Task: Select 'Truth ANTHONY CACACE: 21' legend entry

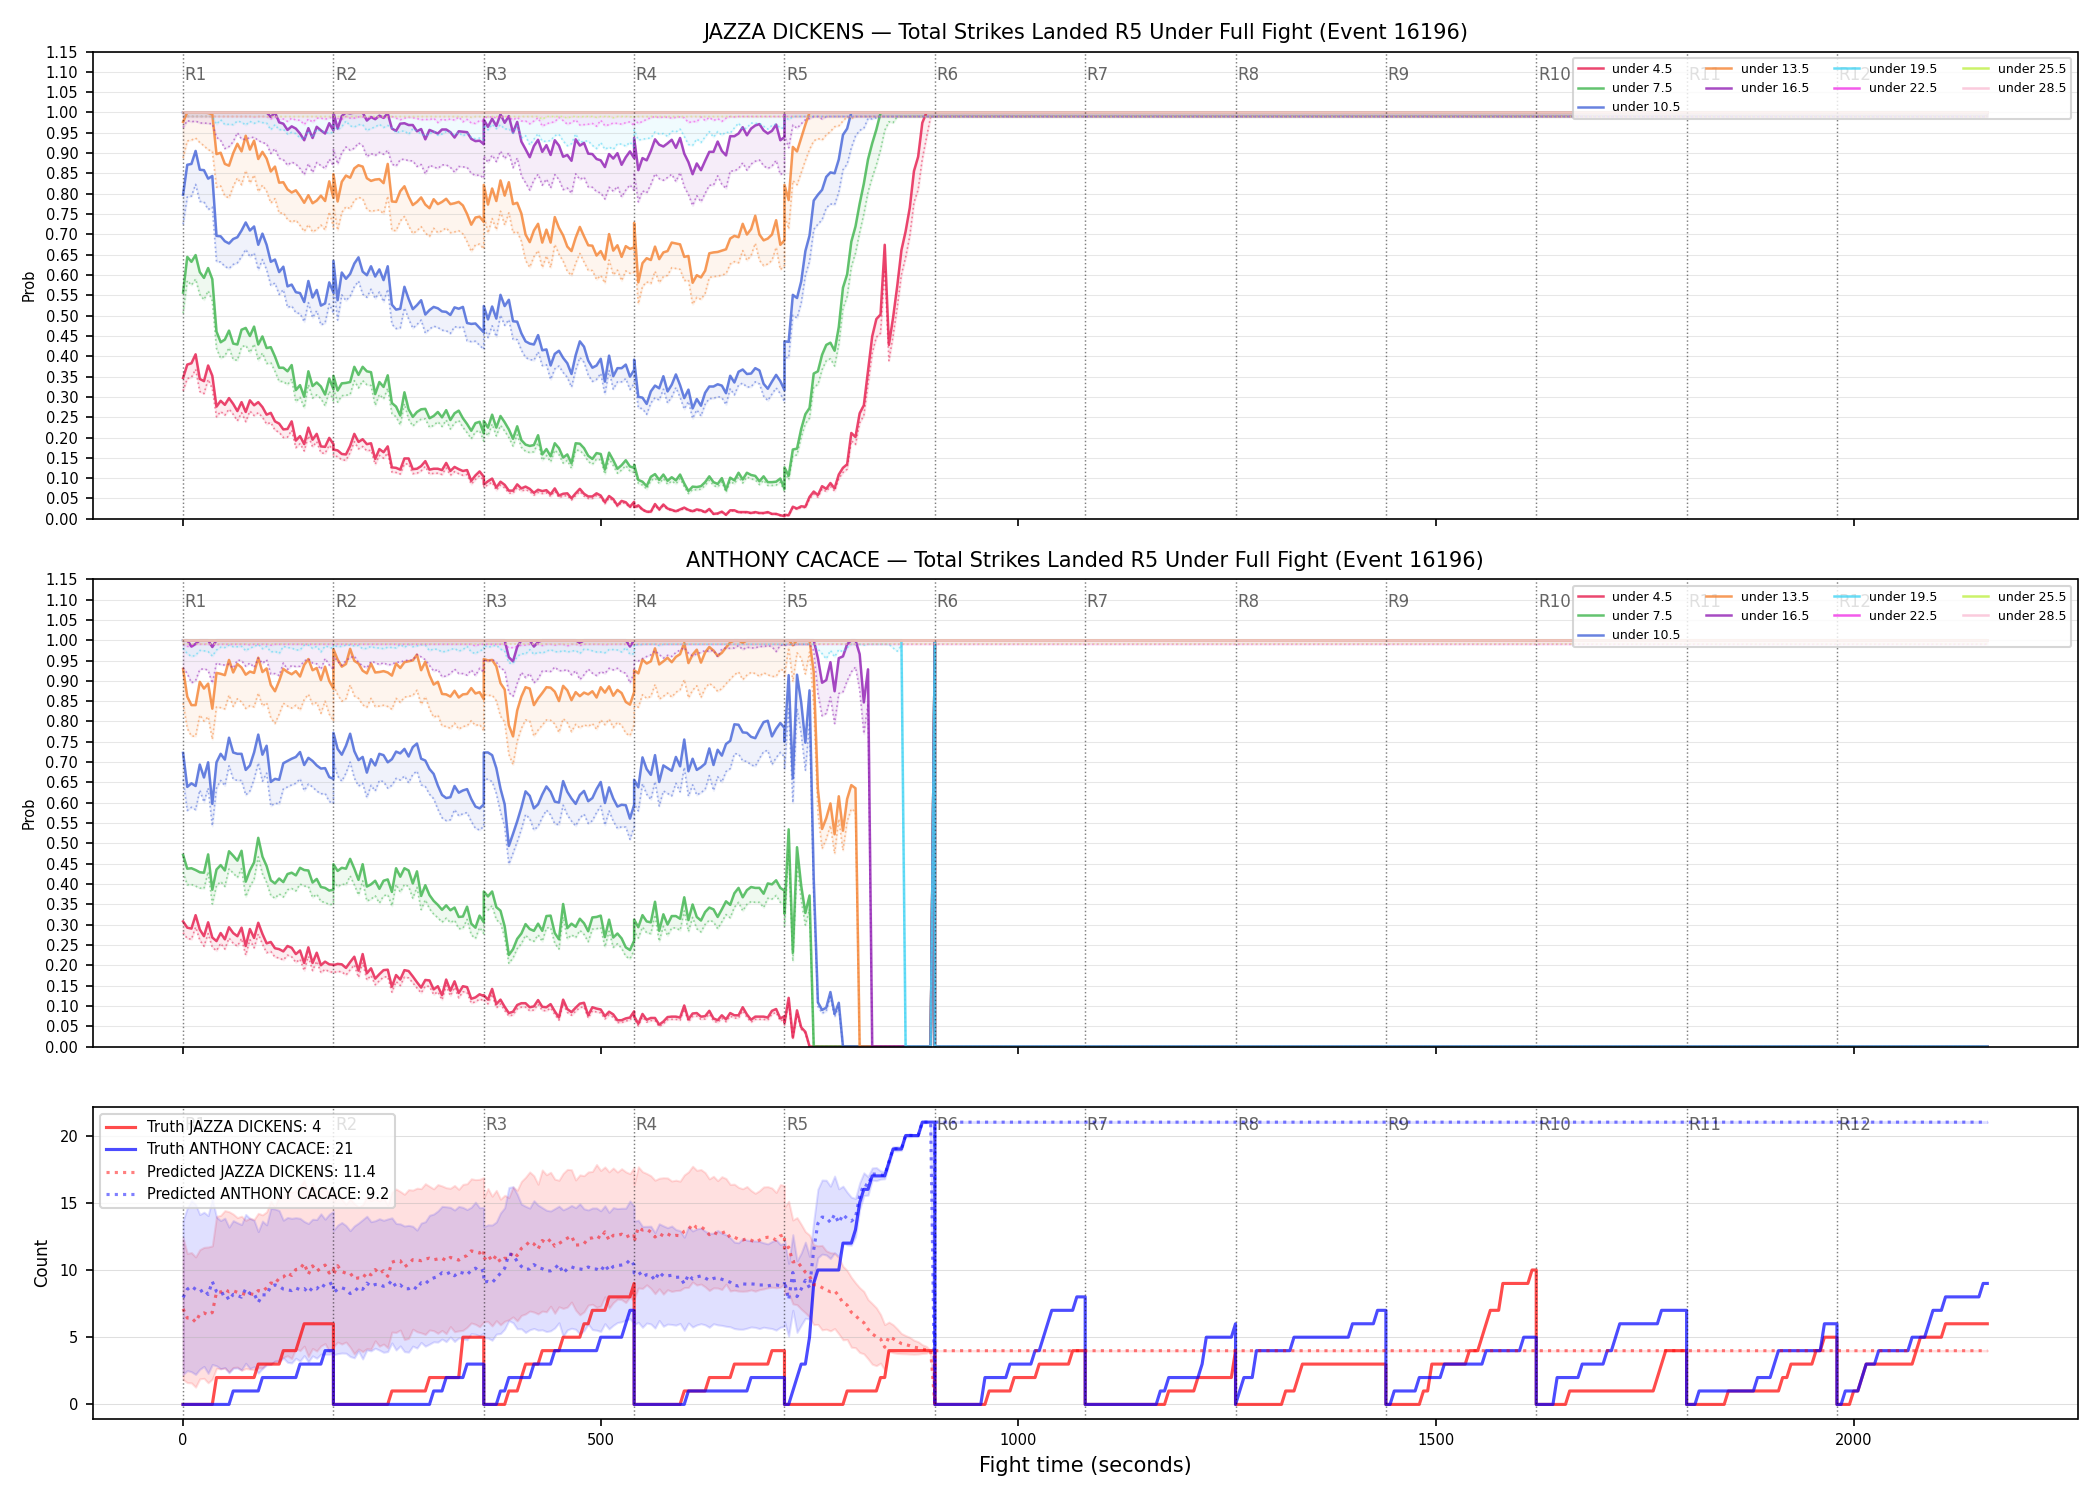Action: [228, 1148]
